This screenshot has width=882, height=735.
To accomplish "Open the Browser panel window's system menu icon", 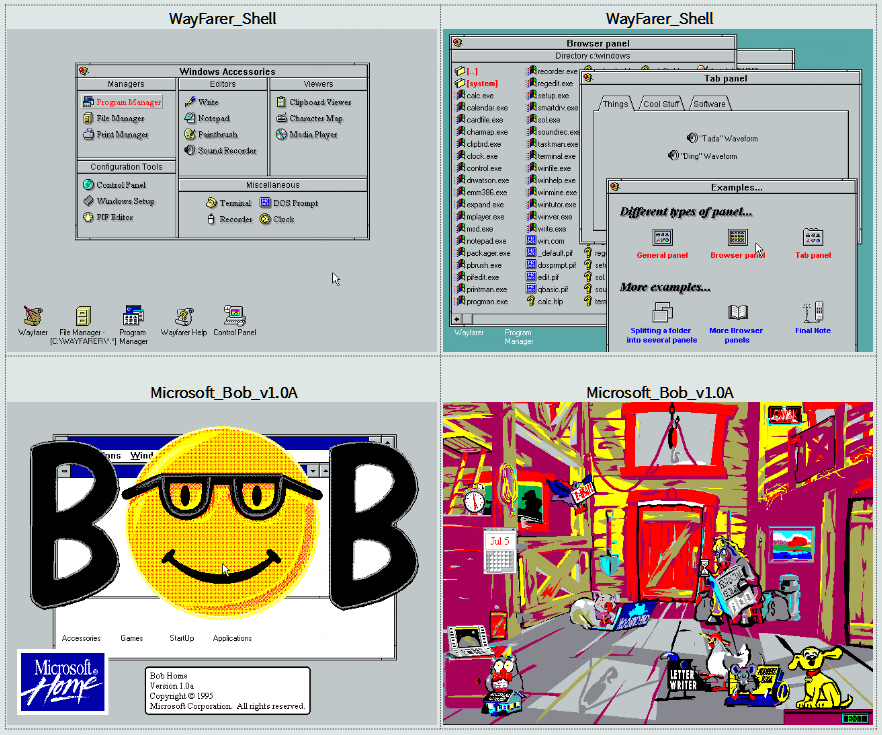I will pos(458,43).
